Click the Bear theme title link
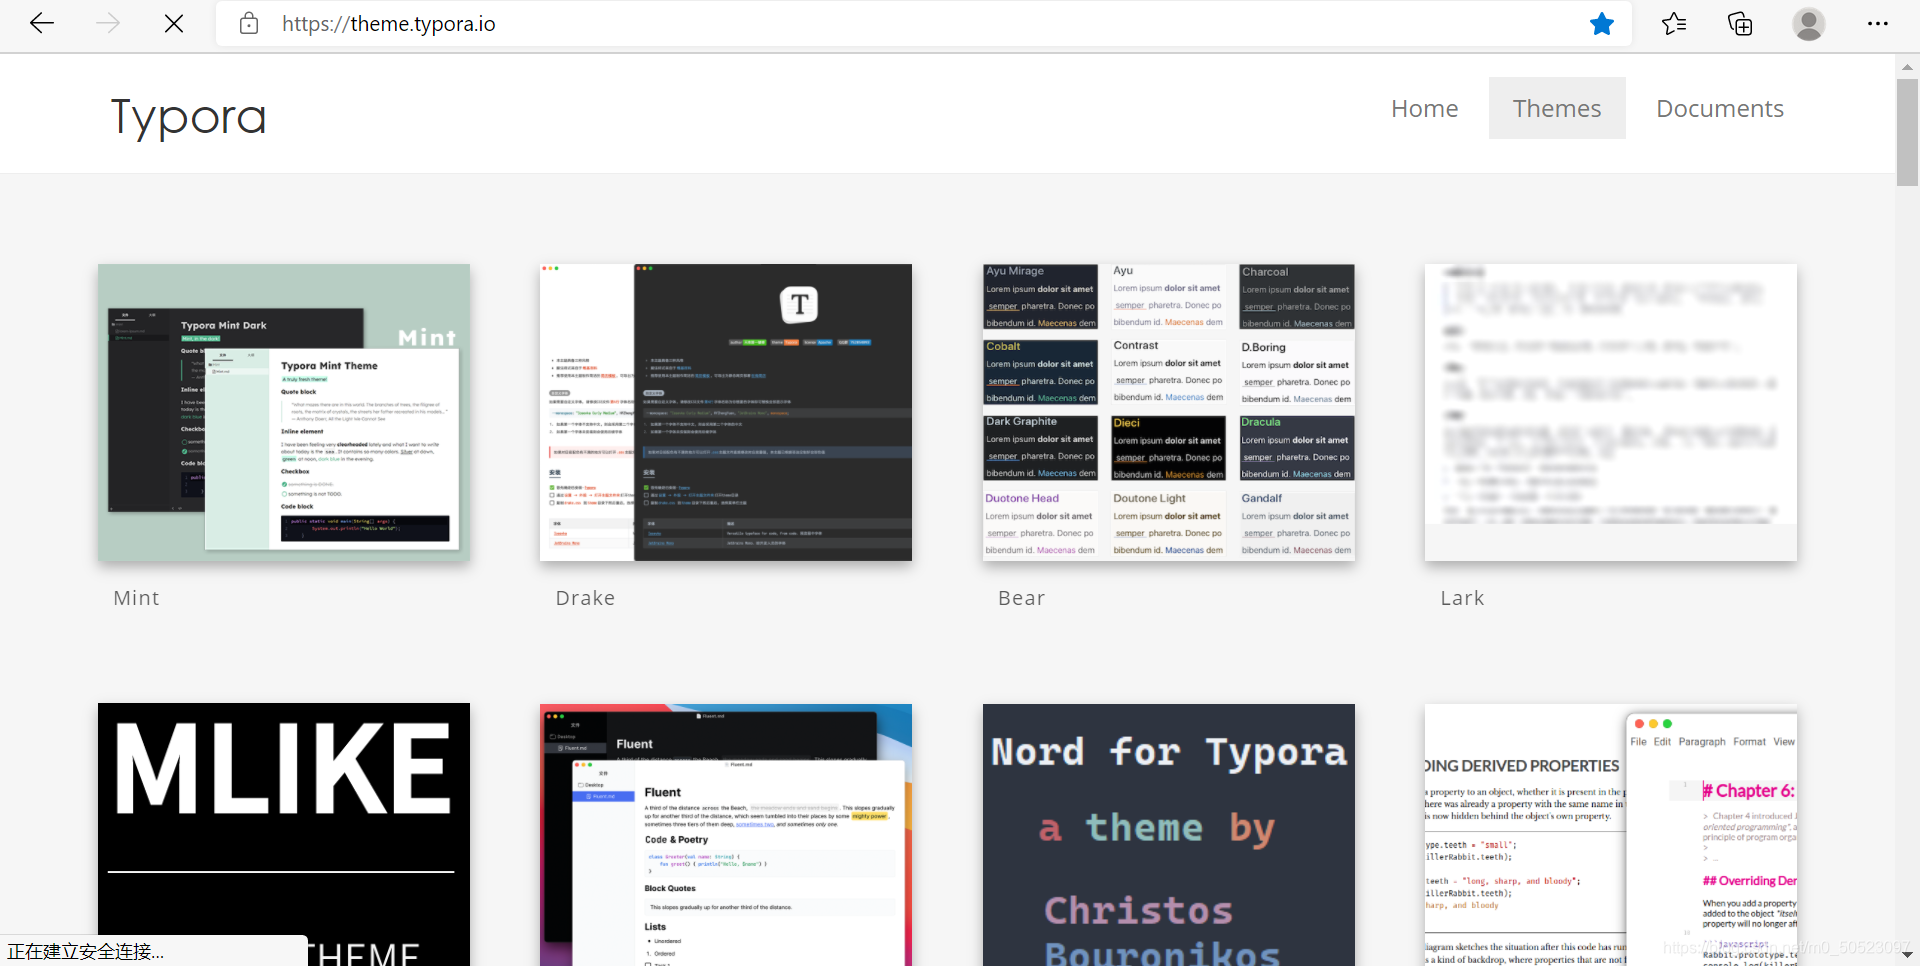The width and height of the screenshot is (1920, 966). click(1021, 598)
